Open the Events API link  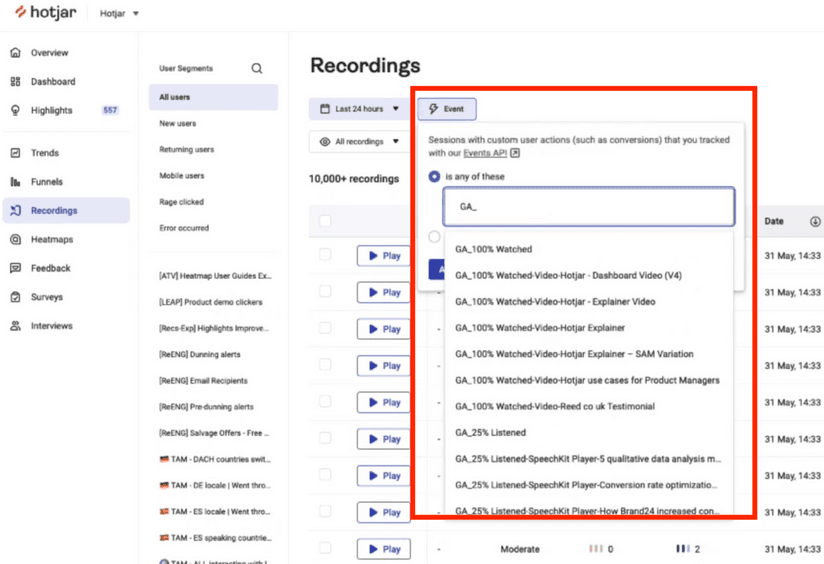tap(485, 153)
